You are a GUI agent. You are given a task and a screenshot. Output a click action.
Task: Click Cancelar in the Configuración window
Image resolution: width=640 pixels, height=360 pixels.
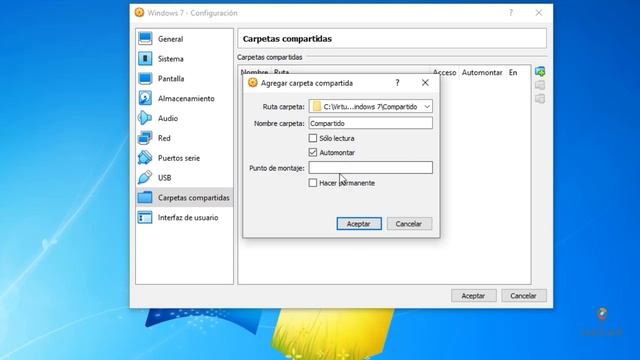click(x=524, y=296)
